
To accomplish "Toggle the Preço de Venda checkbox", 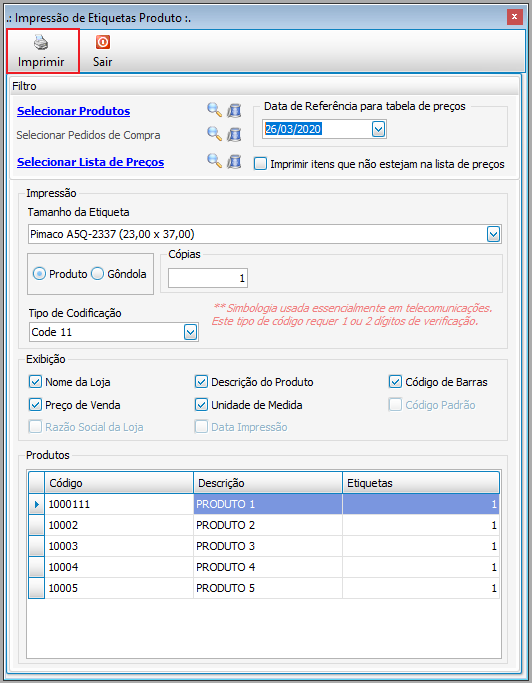I will point(35,405).
